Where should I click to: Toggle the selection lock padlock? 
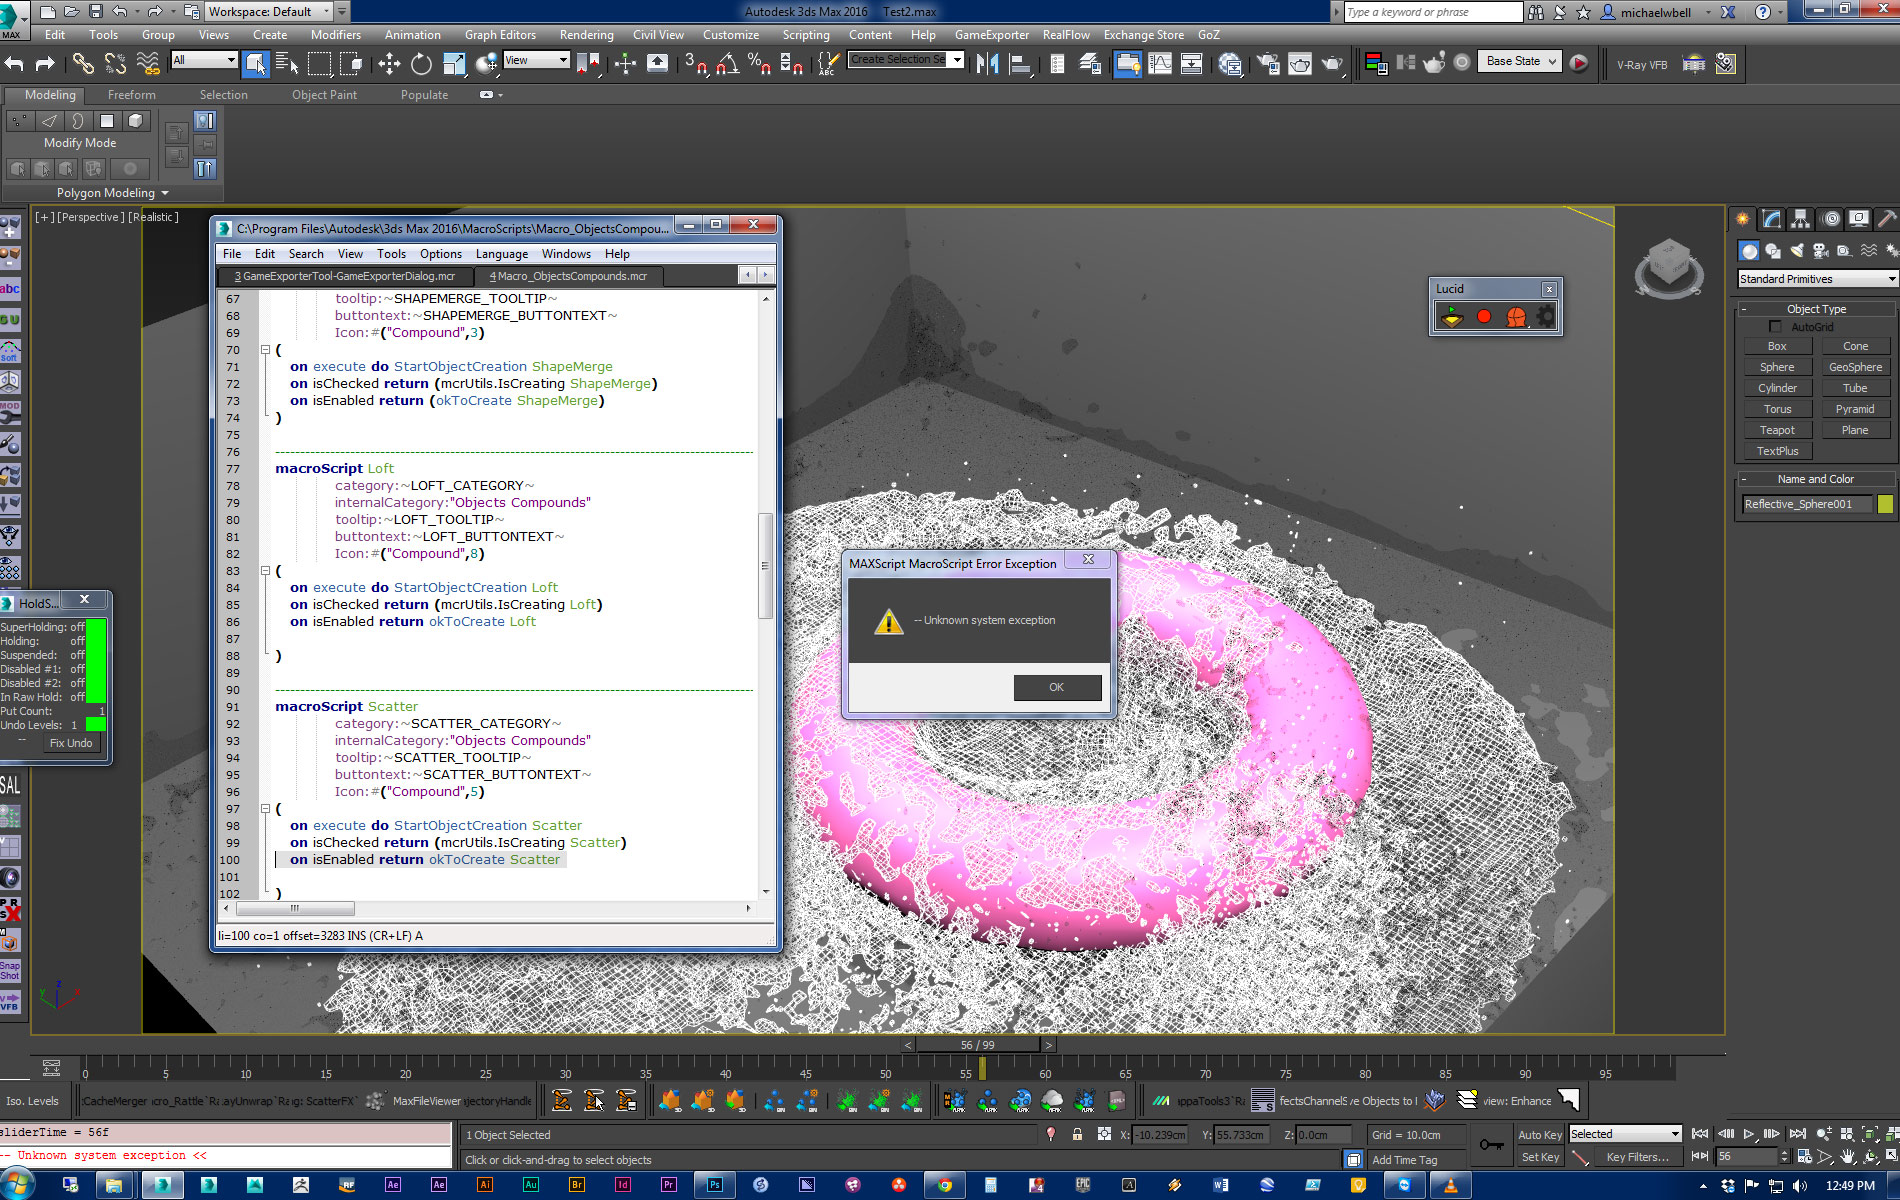[1077, 1134]
